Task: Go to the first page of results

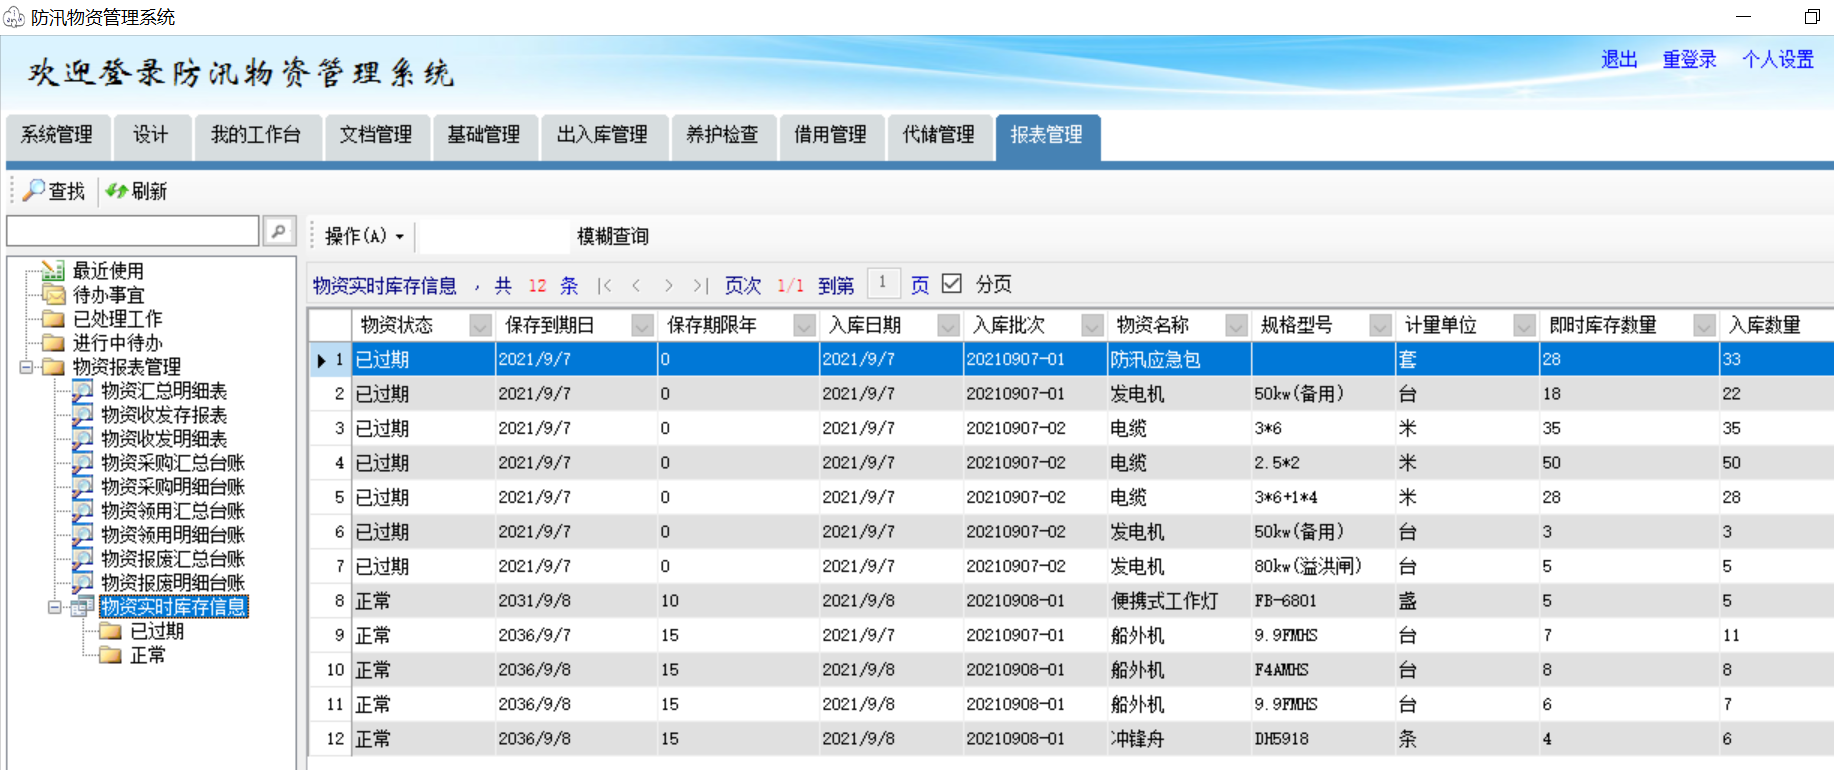Action: point(604,286)
